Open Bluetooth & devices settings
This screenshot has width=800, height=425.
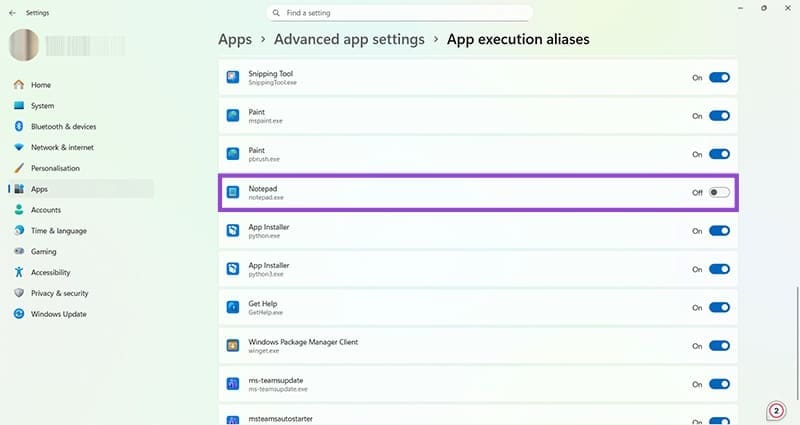pyautogui.click(x=63, y=127)
